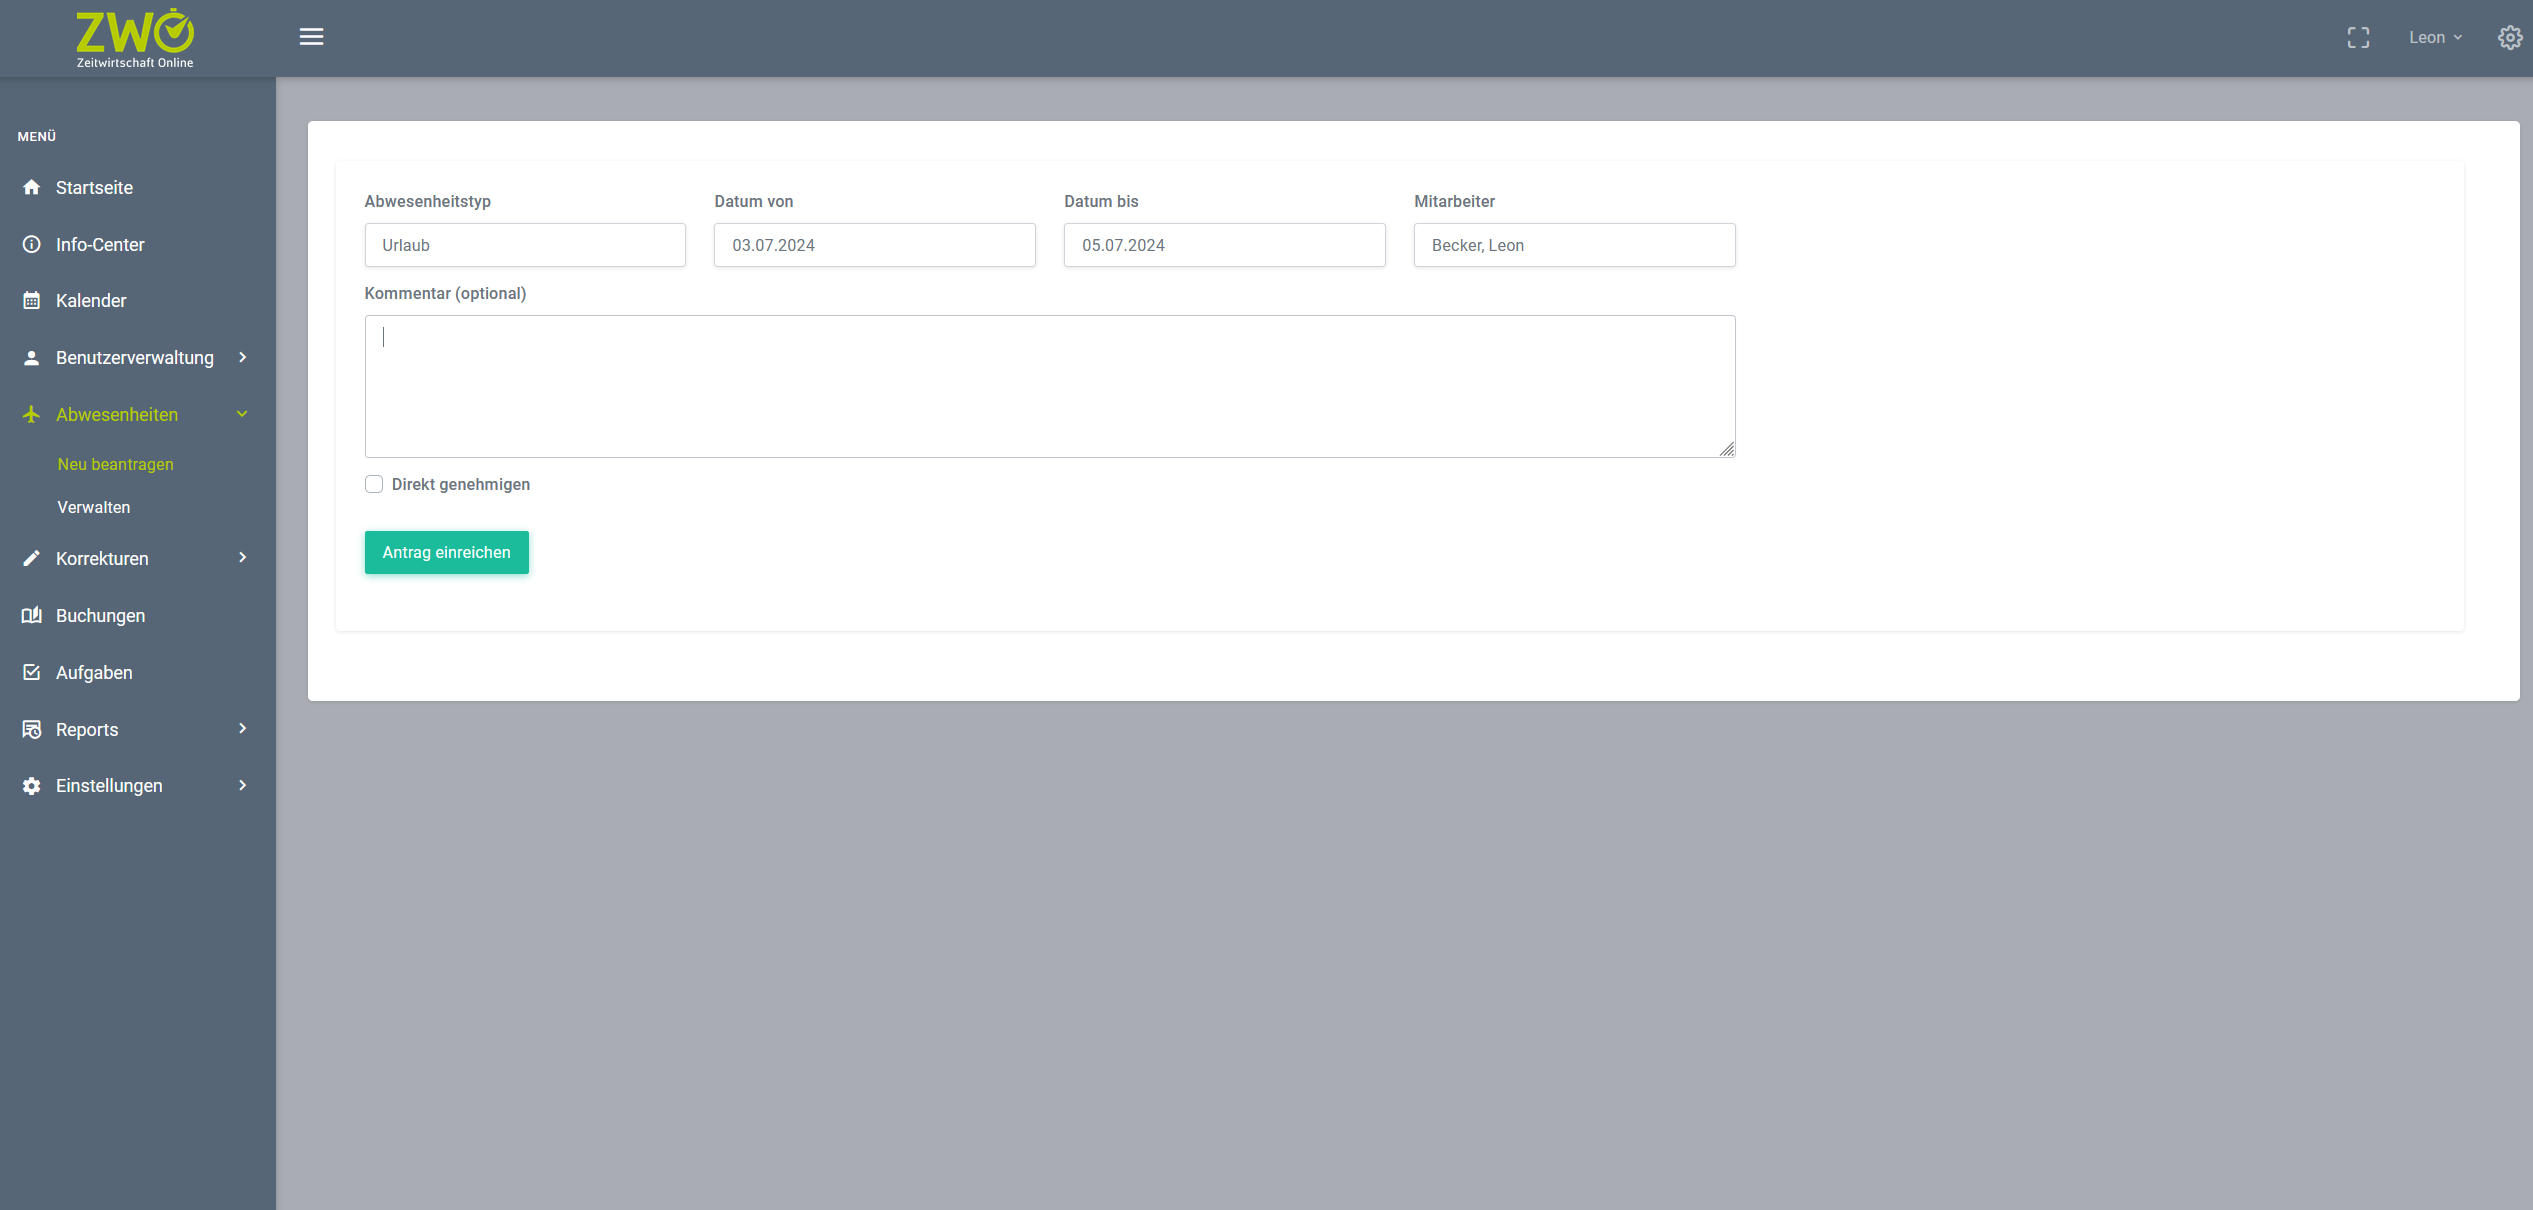
Task: Submit with Antrag einreichen button
Action: pyautogui.click(x=446, y=553)
